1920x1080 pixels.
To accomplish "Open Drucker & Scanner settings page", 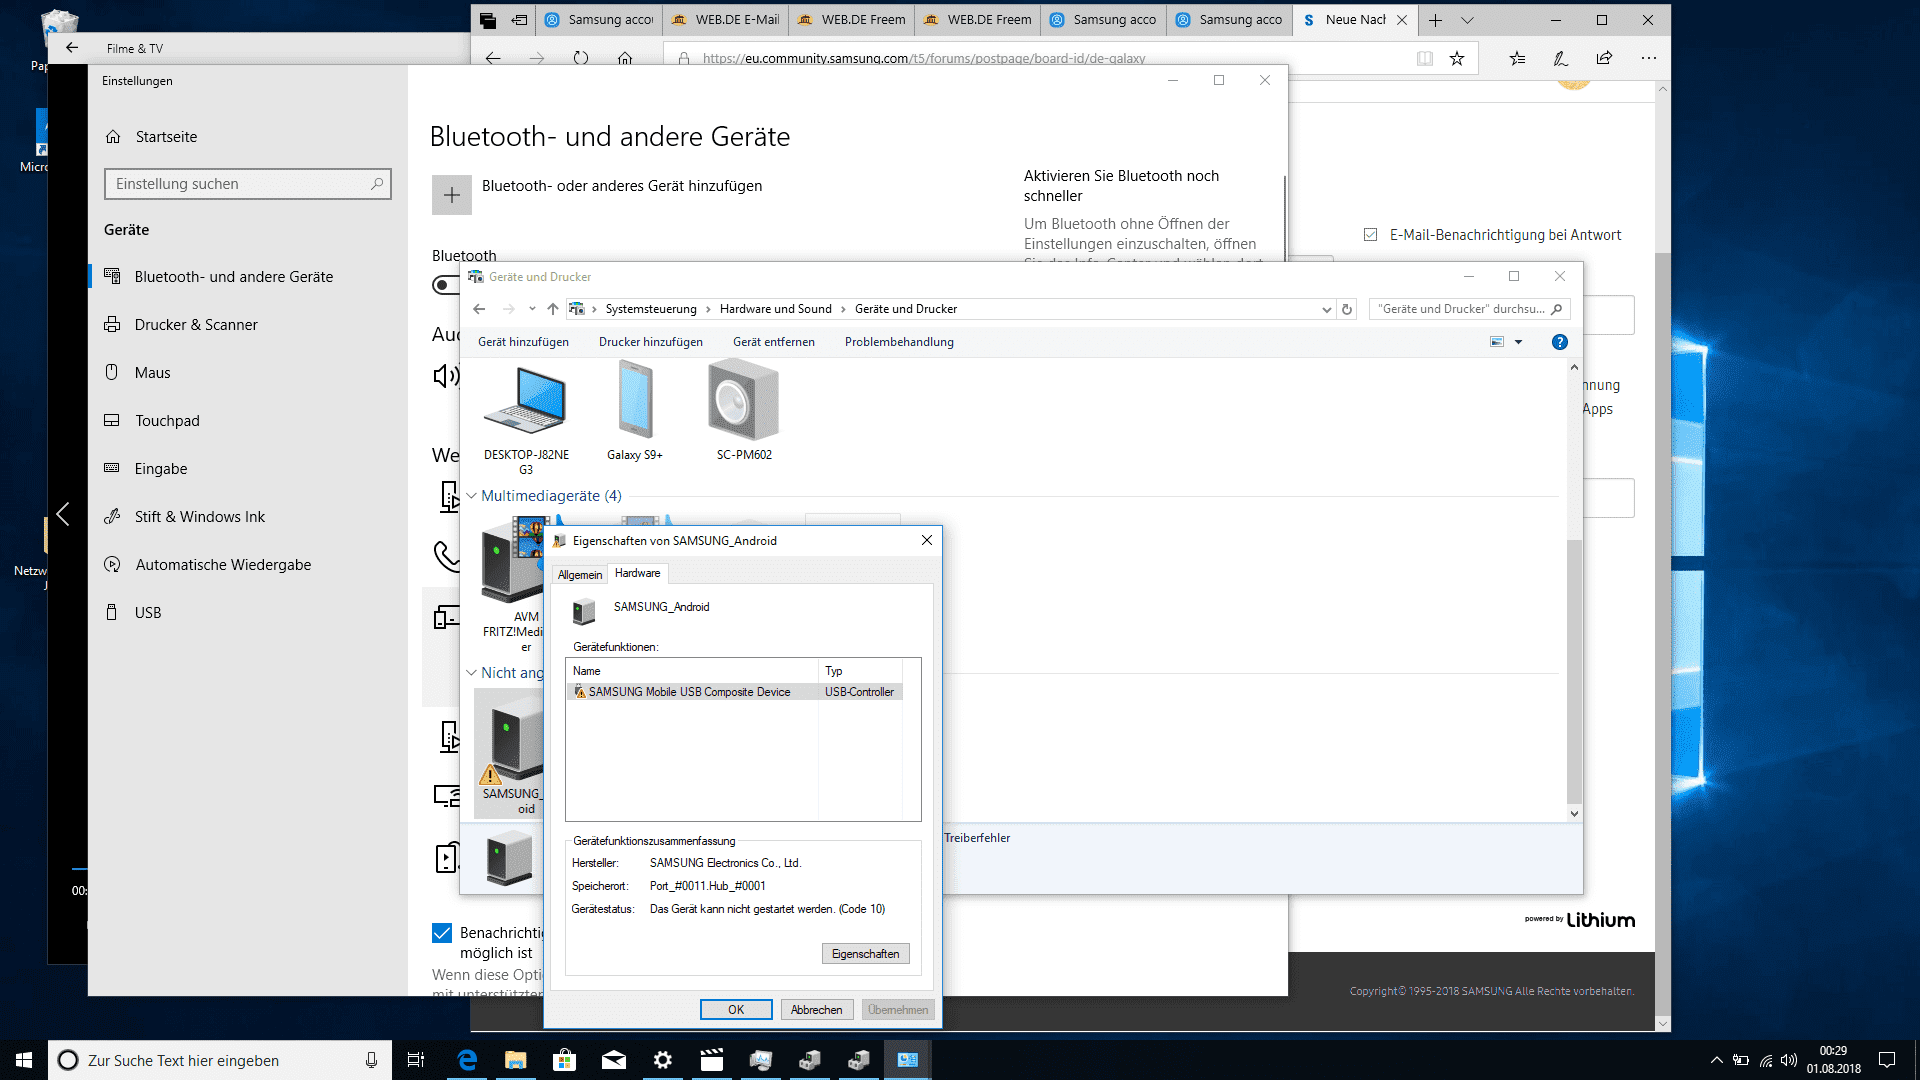I will [196, 325].
